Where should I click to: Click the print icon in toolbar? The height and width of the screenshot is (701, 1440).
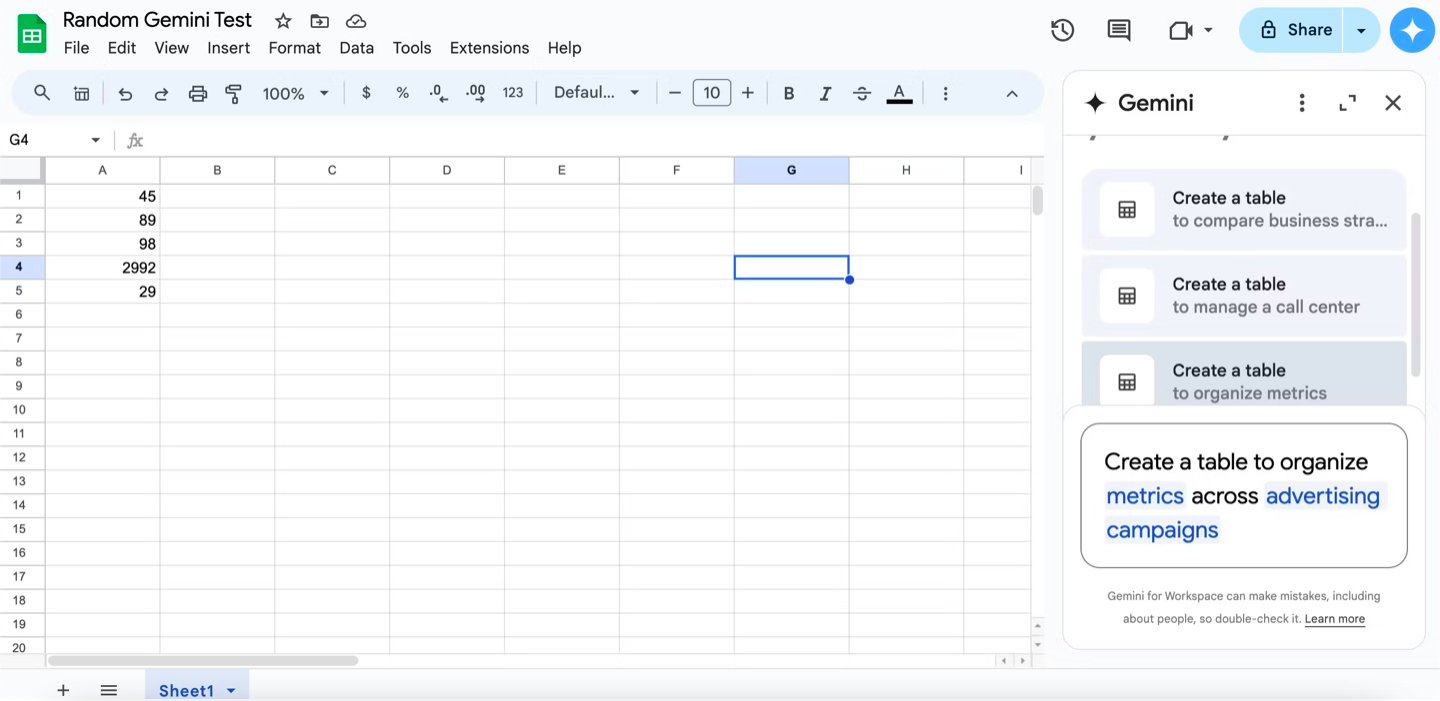[x=198, y=93]
